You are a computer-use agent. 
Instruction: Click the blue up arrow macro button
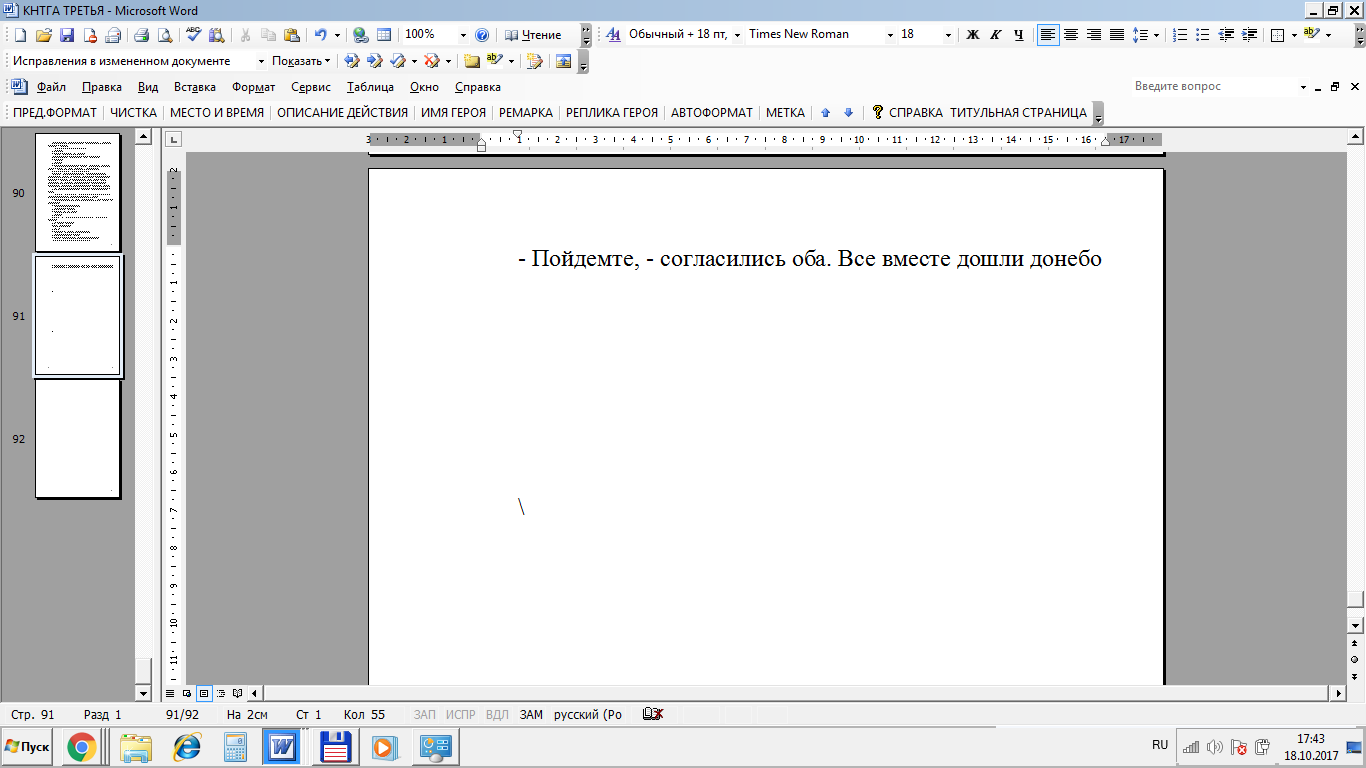pyautogui.click(x=825, y=113)
